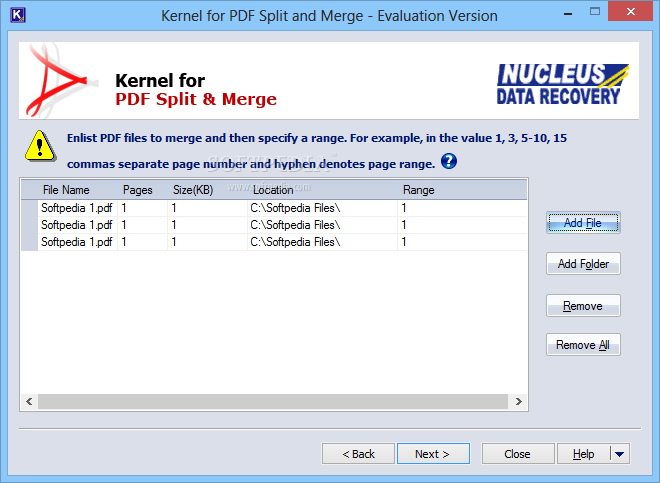Select second row file name Softpedia 1.pdf
This screenshot has width=660, height=483.
pos(77,225)
